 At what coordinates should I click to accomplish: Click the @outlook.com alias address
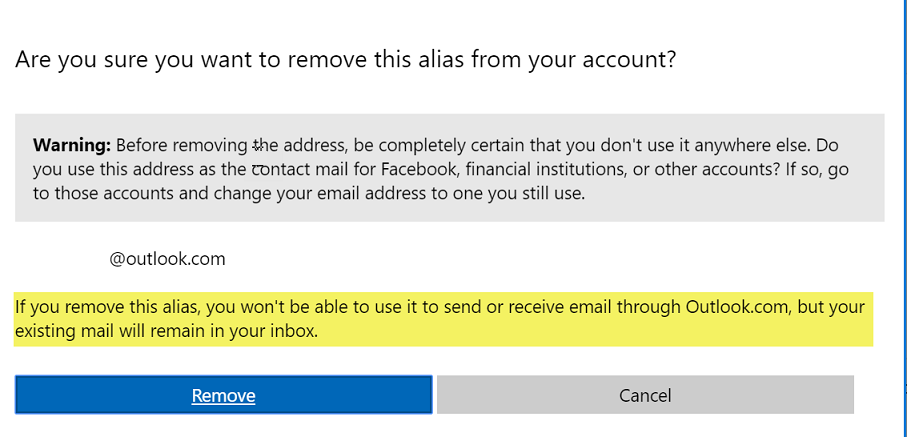click(x=167, y=259)
